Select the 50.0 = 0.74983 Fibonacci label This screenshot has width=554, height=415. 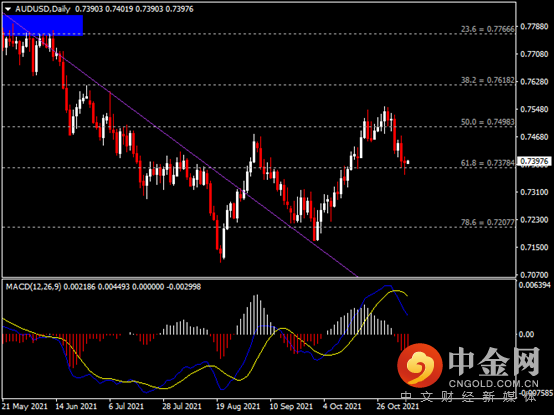coord(488,122)
